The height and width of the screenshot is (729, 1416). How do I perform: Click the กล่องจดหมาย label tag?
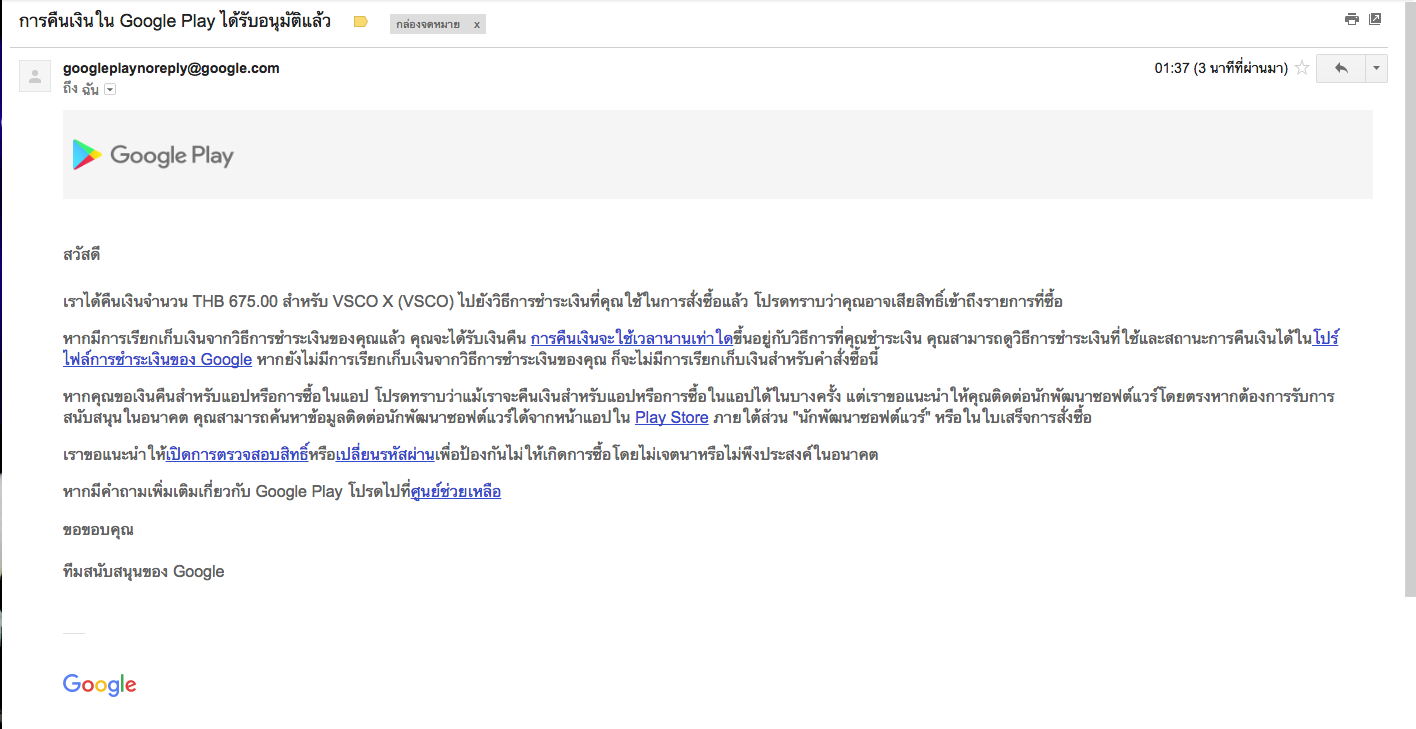click(428, 24)
